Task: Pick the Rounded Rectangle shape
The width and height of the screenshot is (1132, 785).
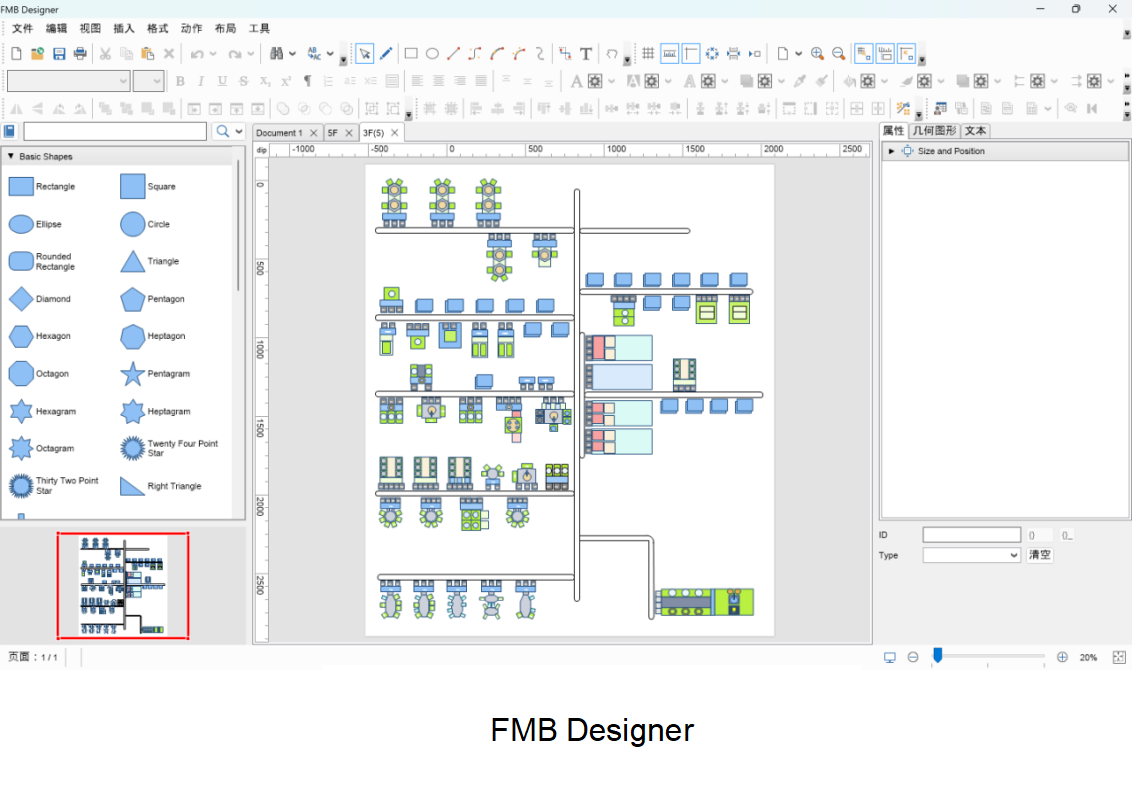Action: [21, 261]
